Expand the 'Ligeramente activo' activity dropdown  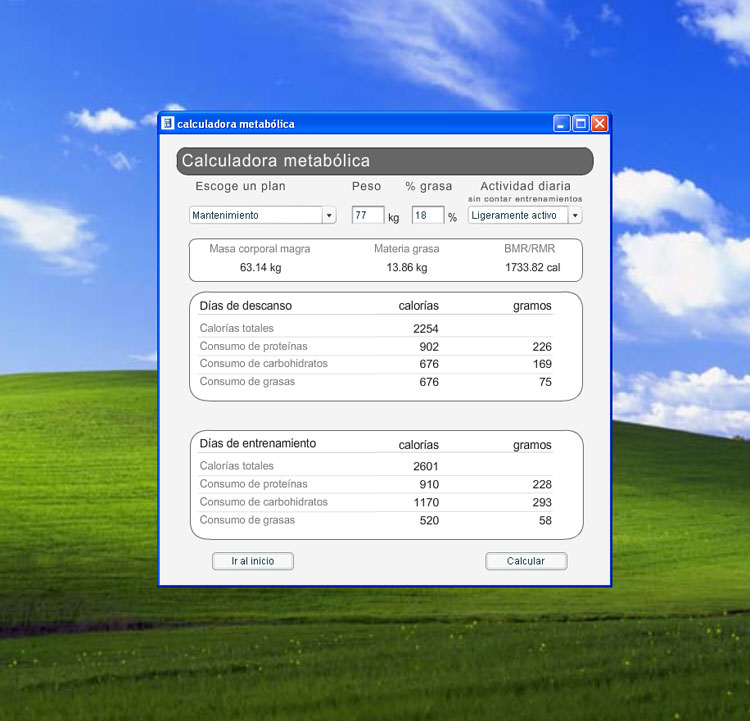coord(575,215)
